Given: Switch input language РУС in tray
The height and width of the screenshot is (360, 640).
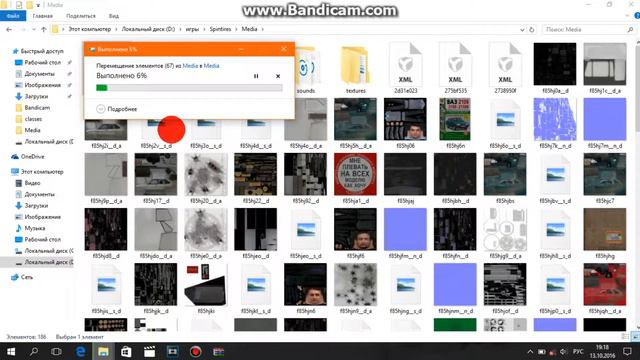Looking at the screenshot, I should pos(578,351).
